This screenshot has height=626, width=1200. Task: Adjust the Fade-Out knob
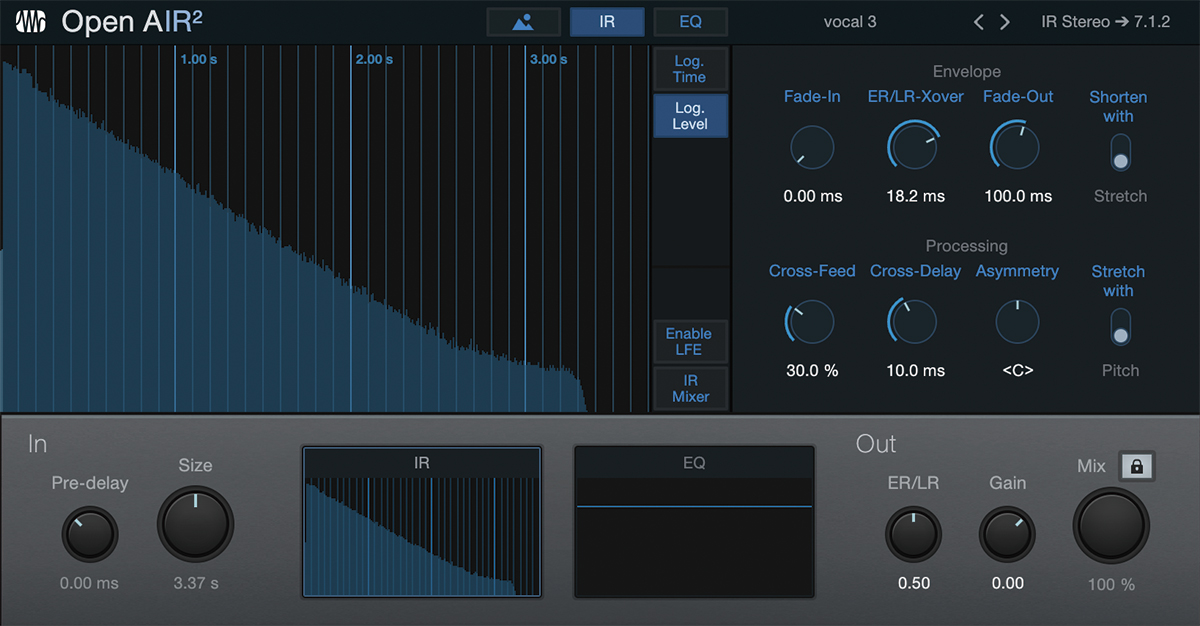pos(1018,148)
